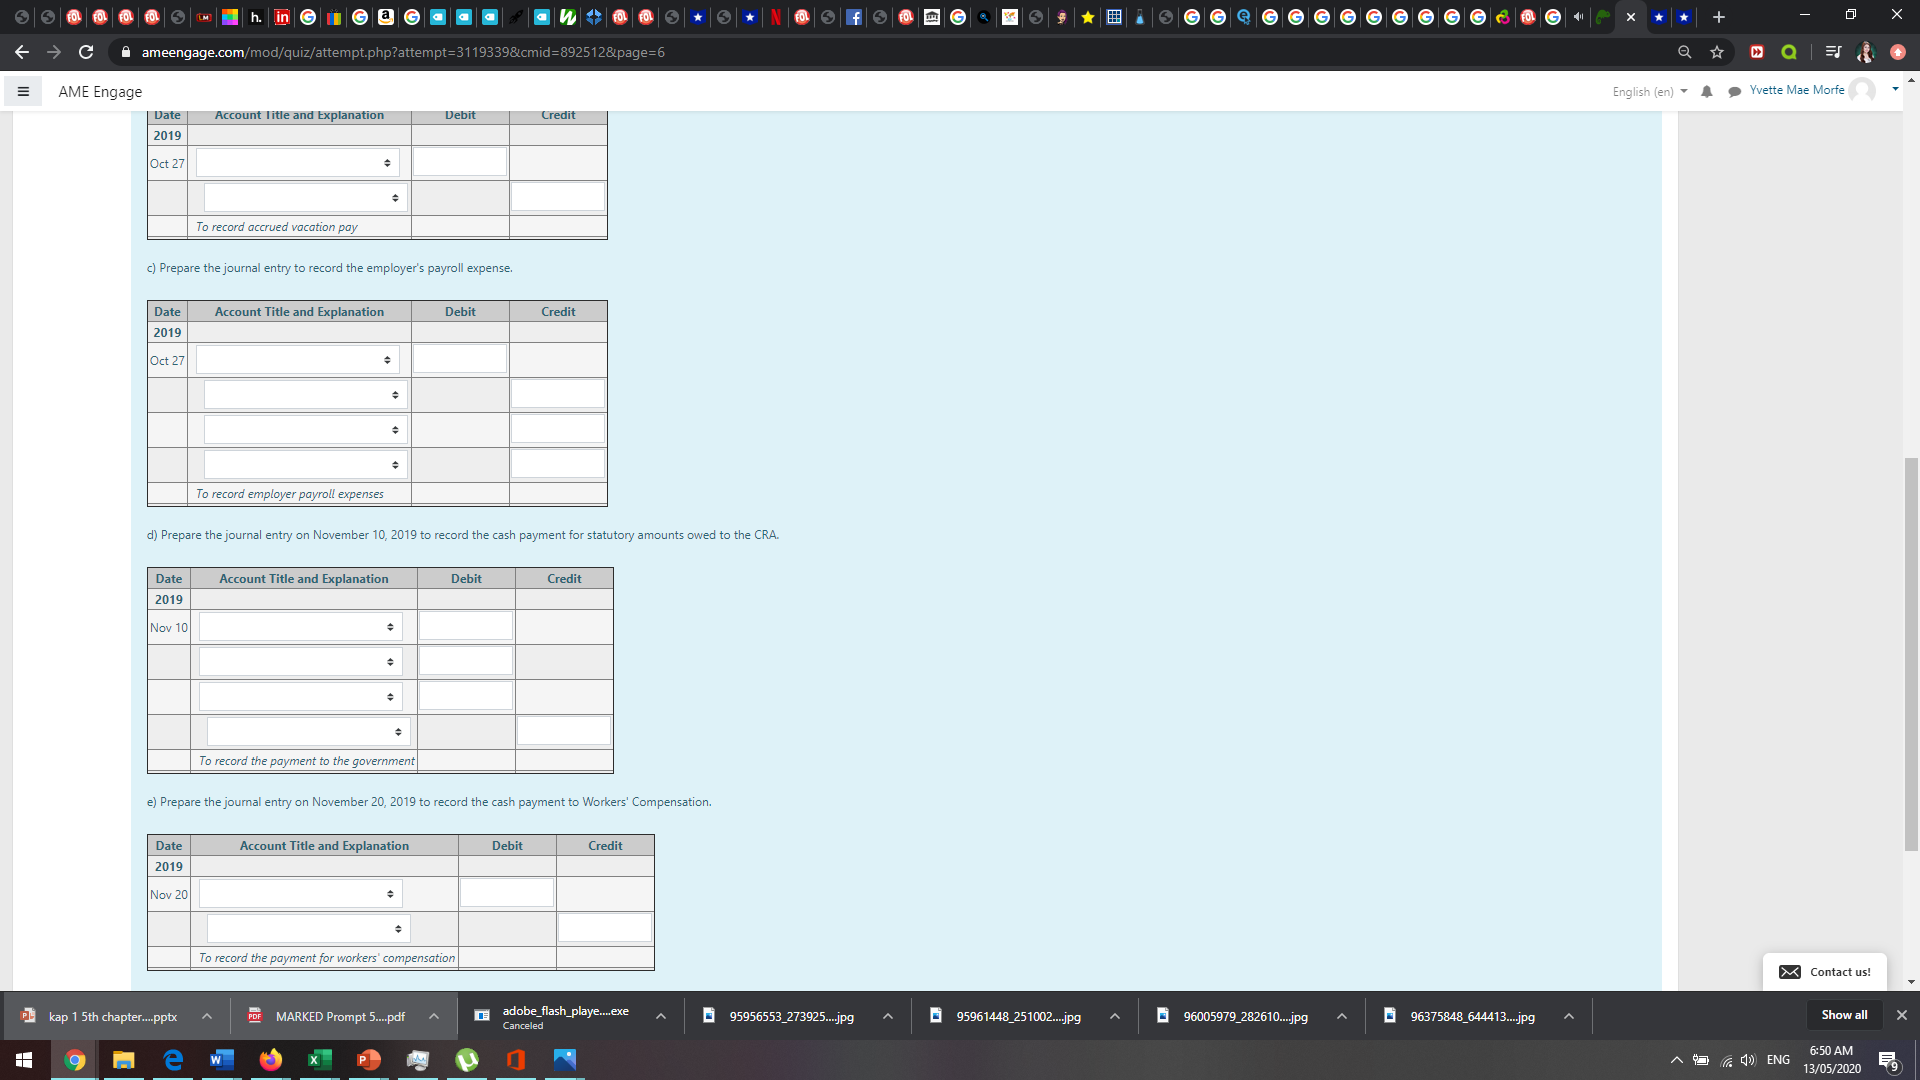
Task: Reload the quiz page
Action: (x=85, y=52)
